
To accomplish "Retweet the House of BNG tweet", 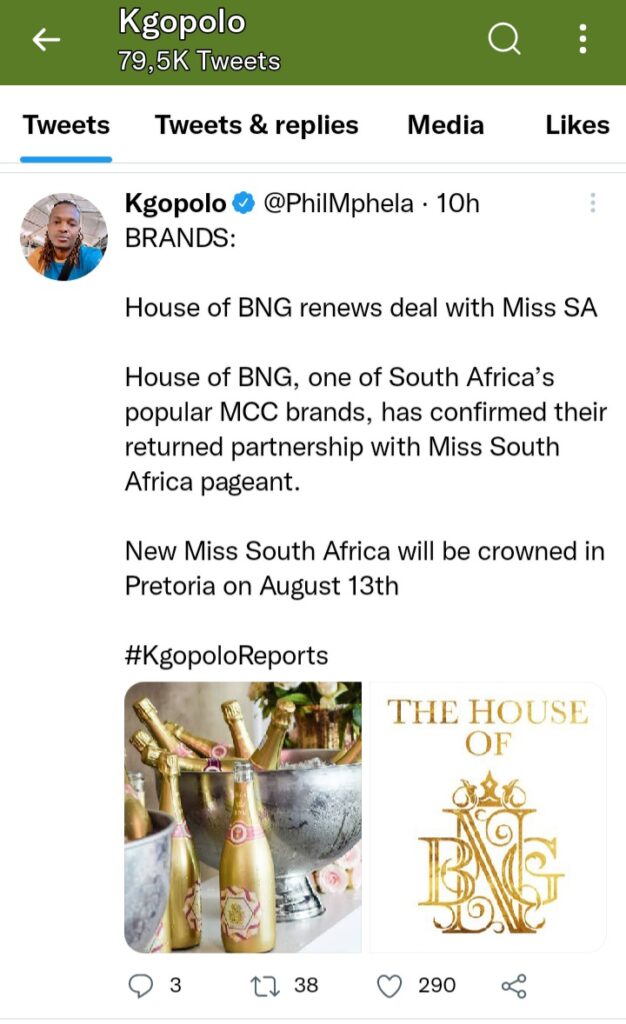I will point(264,986).
